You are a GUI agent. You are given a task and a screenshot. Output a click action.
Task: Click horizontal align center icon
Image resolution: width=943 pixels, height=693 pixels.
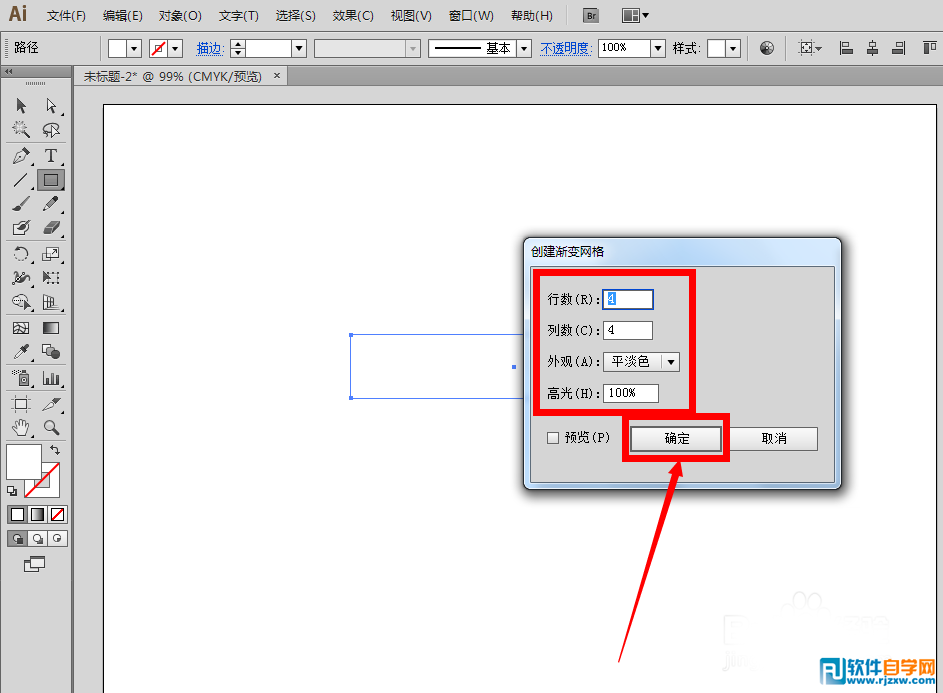[872, 48]
